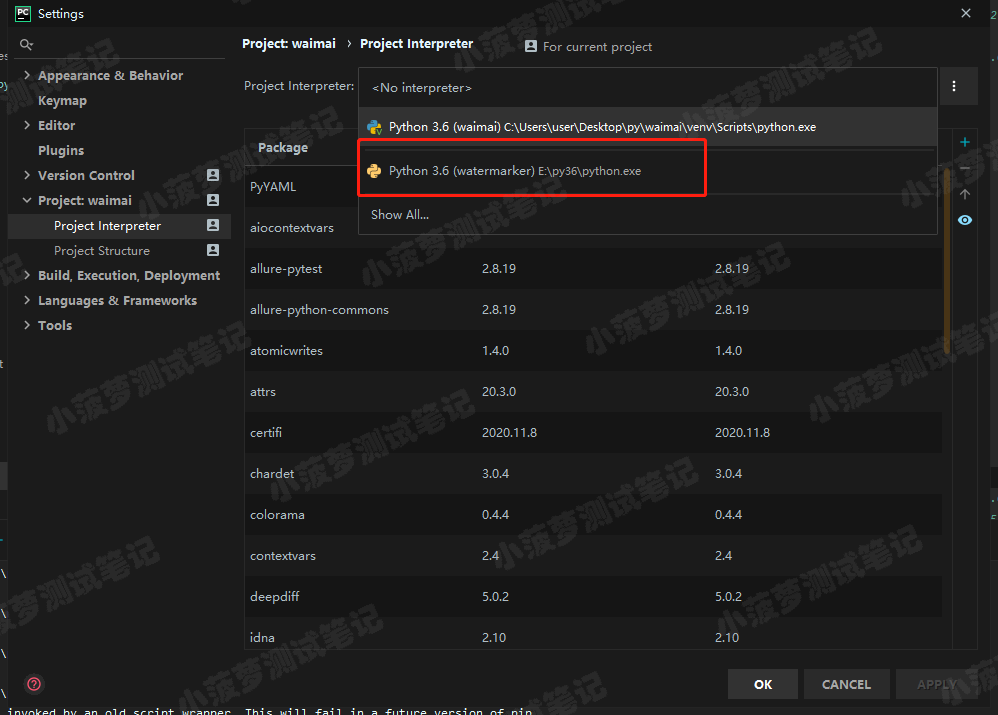Click the uninstall package minus icon
The image size is (998, 715).
pos(965,168)
